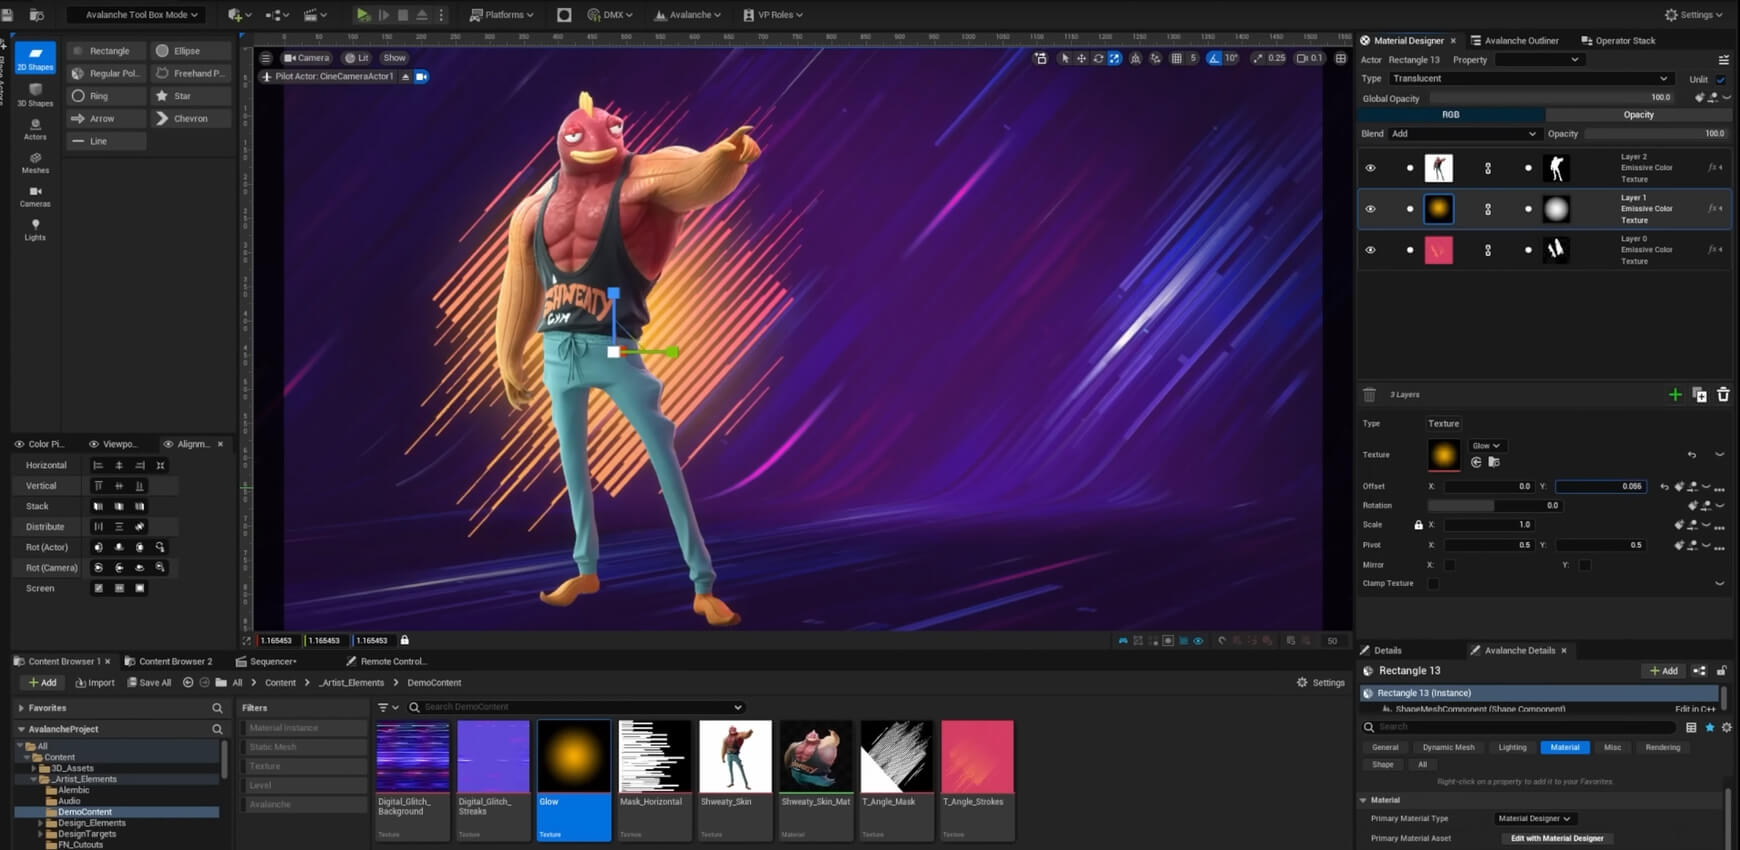This screenshot has width=1740, height=850.
Task: Open the material Type Translucent dropdown
Action: click(x=1530, y=79)
